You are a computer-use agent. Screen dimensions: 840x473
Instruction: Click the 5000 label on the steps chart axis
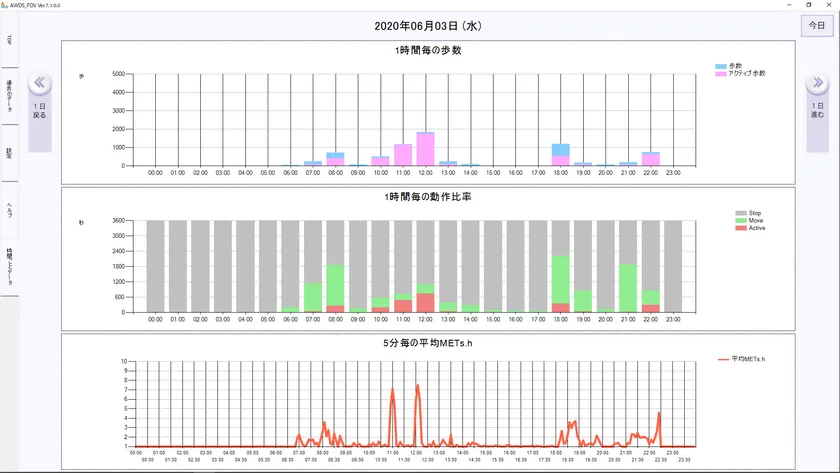tap(118, 74)
